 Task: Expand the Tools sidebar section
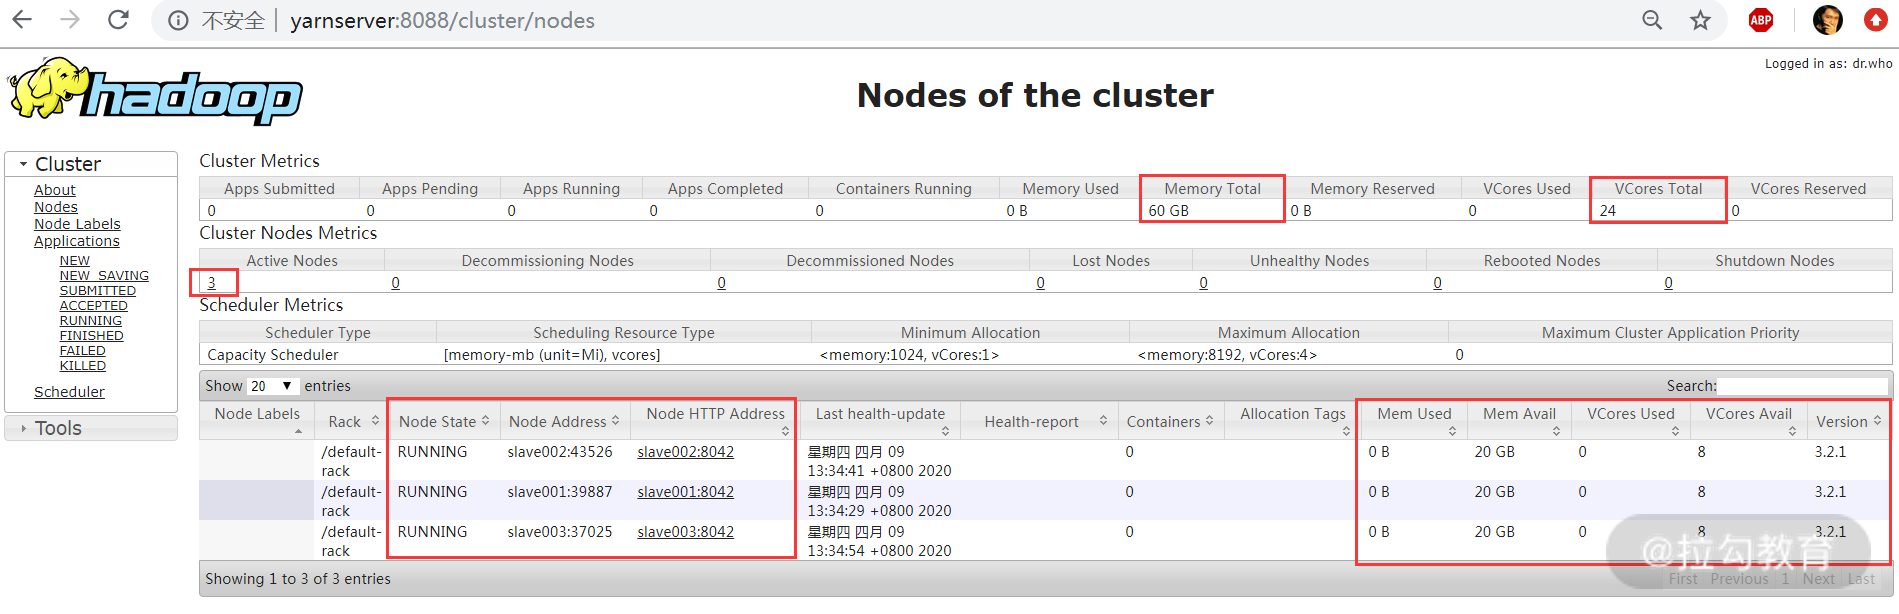pyautogui.click(x=91, y=428)
